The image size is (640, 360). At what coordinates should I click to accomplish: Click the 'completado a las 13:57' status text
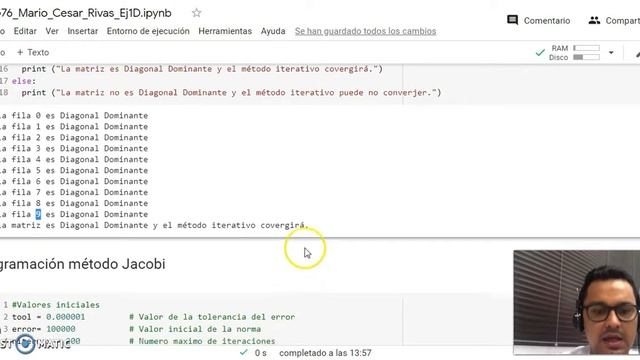[x=325, y=353]
